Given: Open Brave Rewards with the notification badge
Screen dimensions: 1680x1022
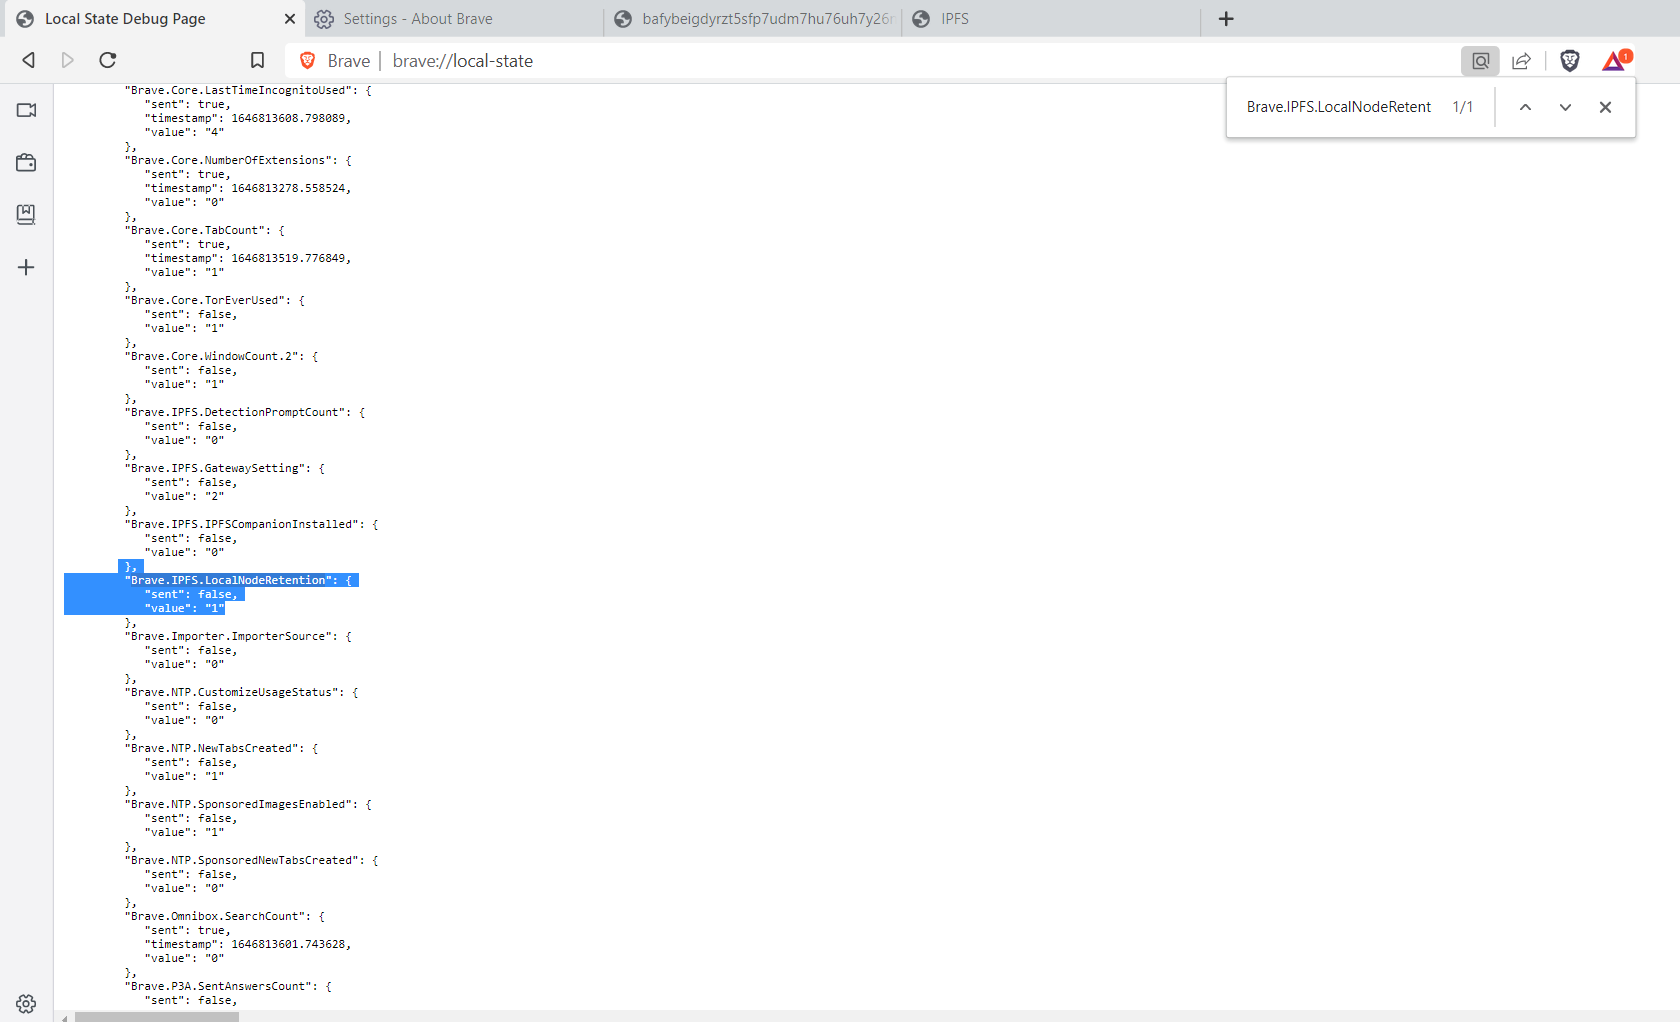Looking at the screenshot, I should pos(1613,60).
